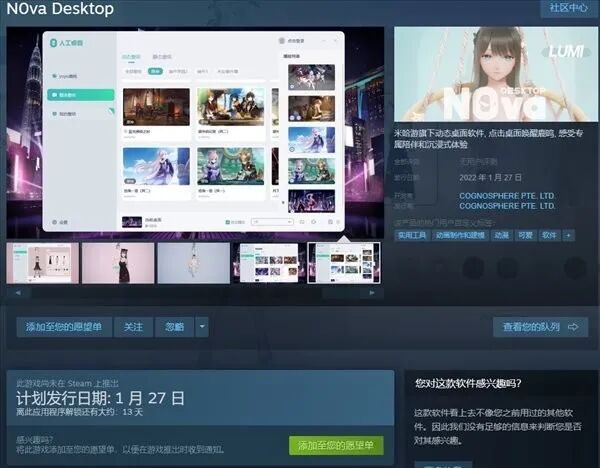Screen dimensions: 600x468
Task: Click the thumbnail strip scrollbar handle
Action: tap(341, 293)
